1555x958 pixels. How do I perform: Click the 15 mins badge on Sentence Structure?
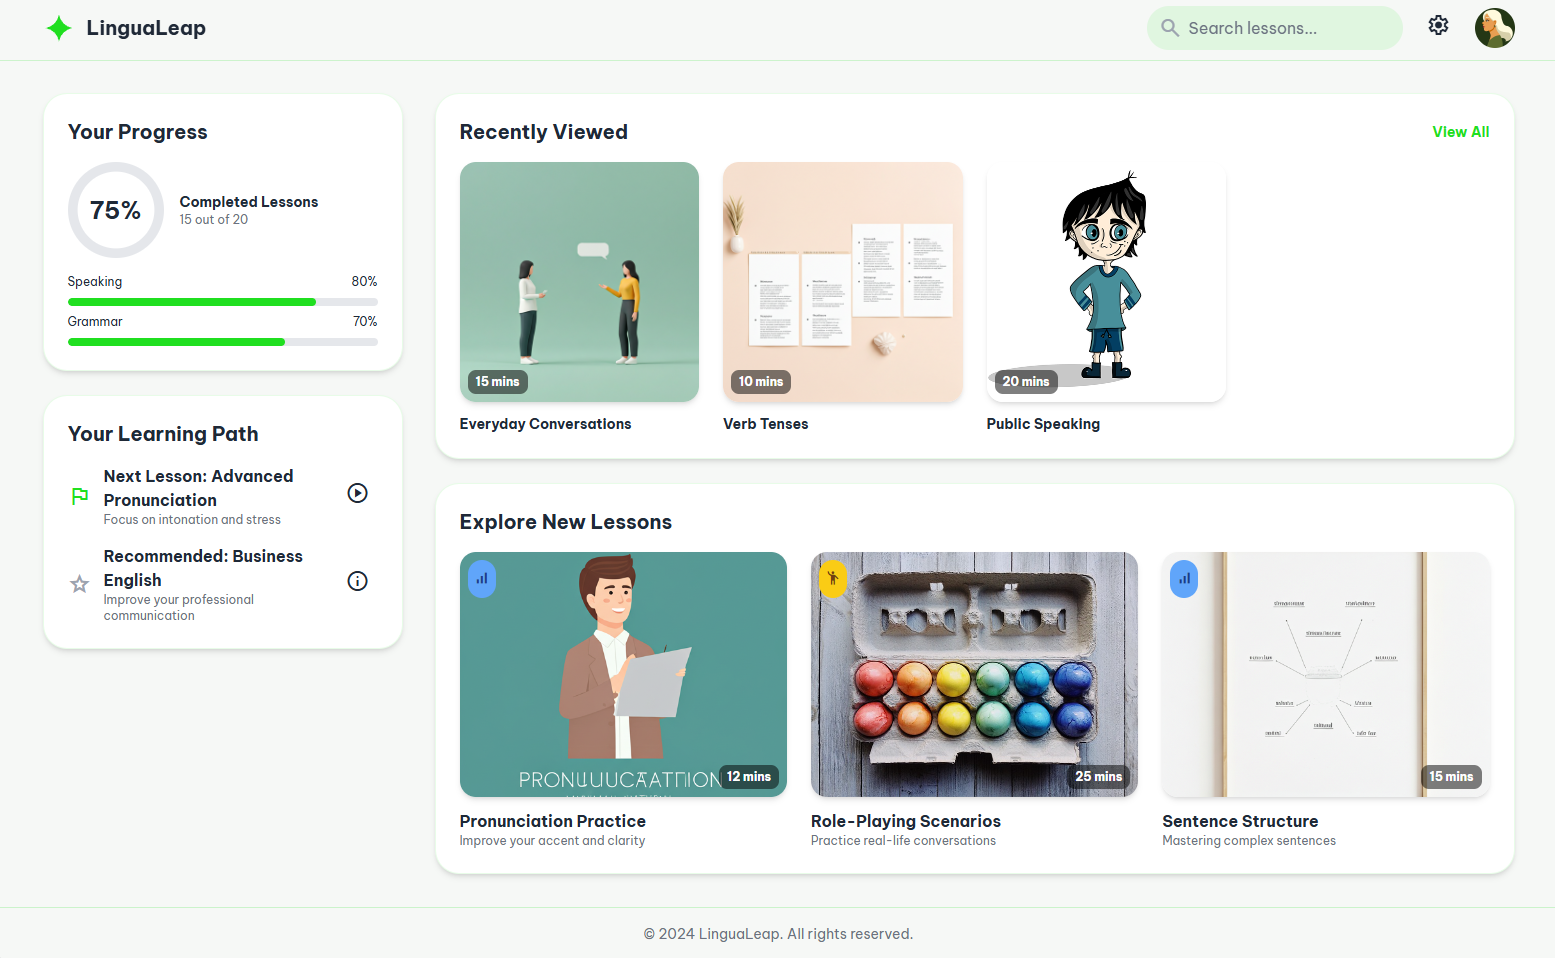click(1451, 776)
